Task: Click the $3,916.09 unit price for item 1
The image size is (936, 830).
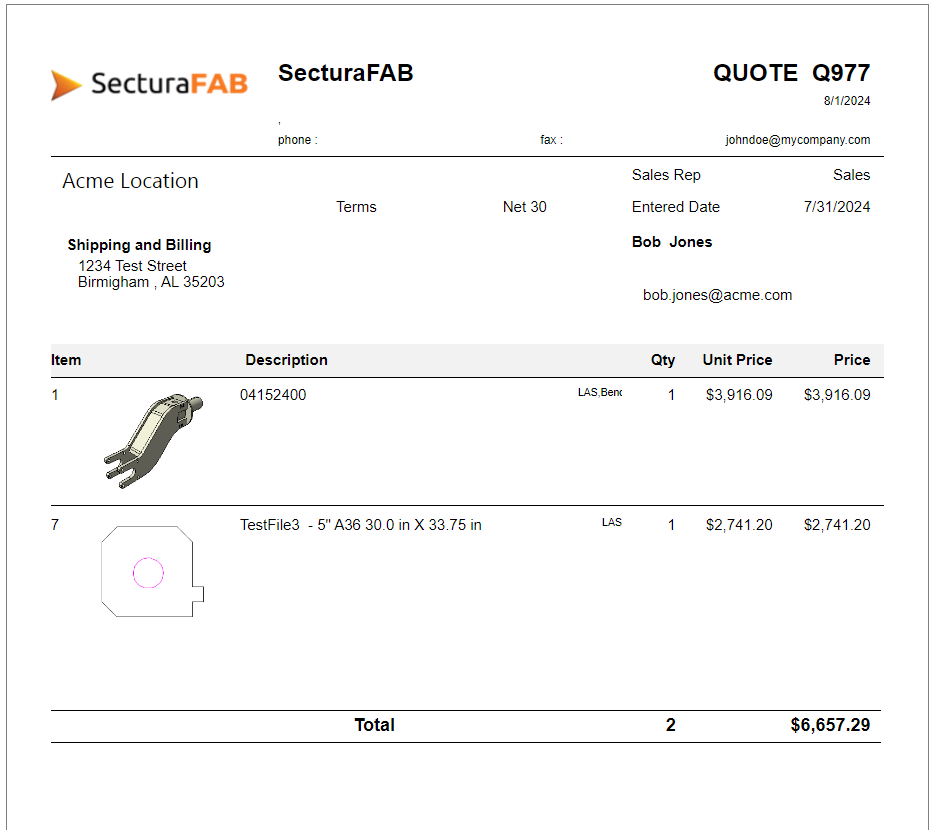Action: tap(738, 395)
